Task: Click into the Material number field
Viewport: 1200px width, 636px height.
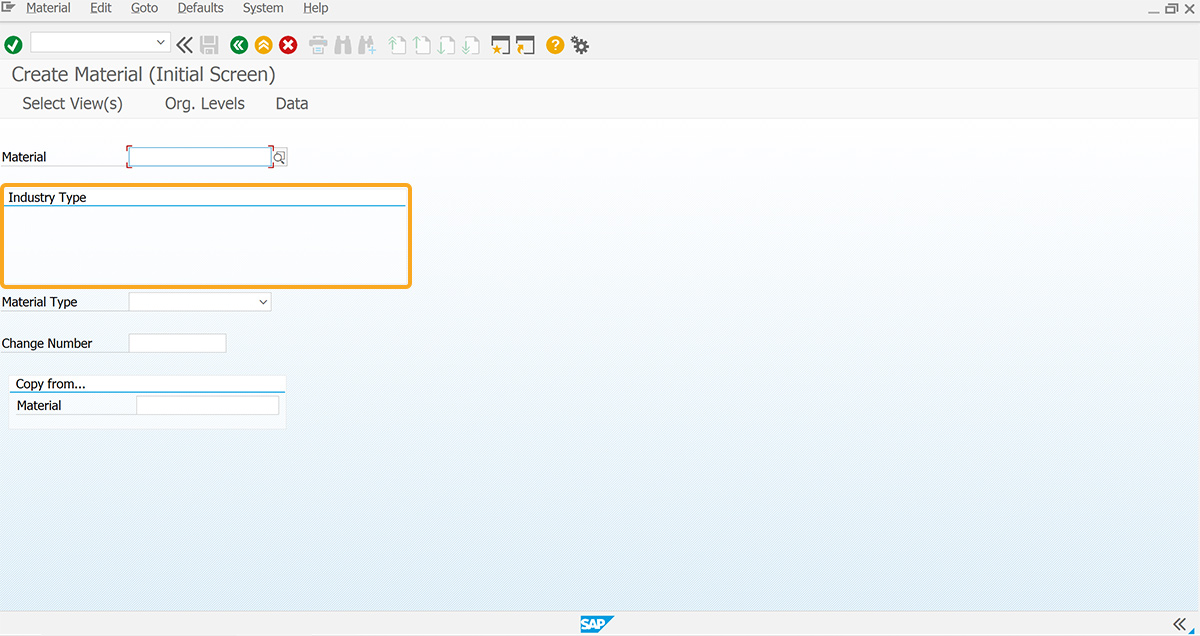Action: 200,157
